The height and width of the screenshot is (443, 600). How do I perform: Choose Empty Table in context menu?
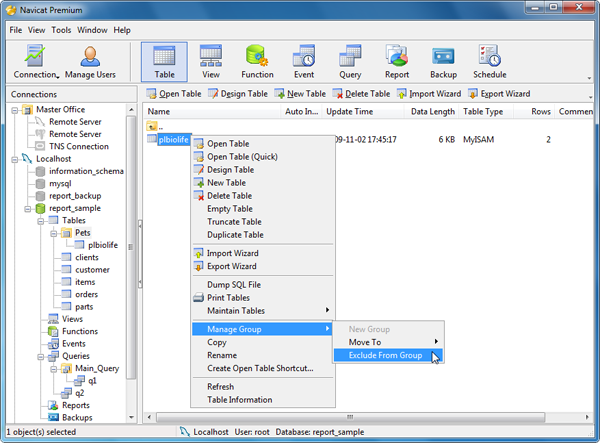[262, 209]
